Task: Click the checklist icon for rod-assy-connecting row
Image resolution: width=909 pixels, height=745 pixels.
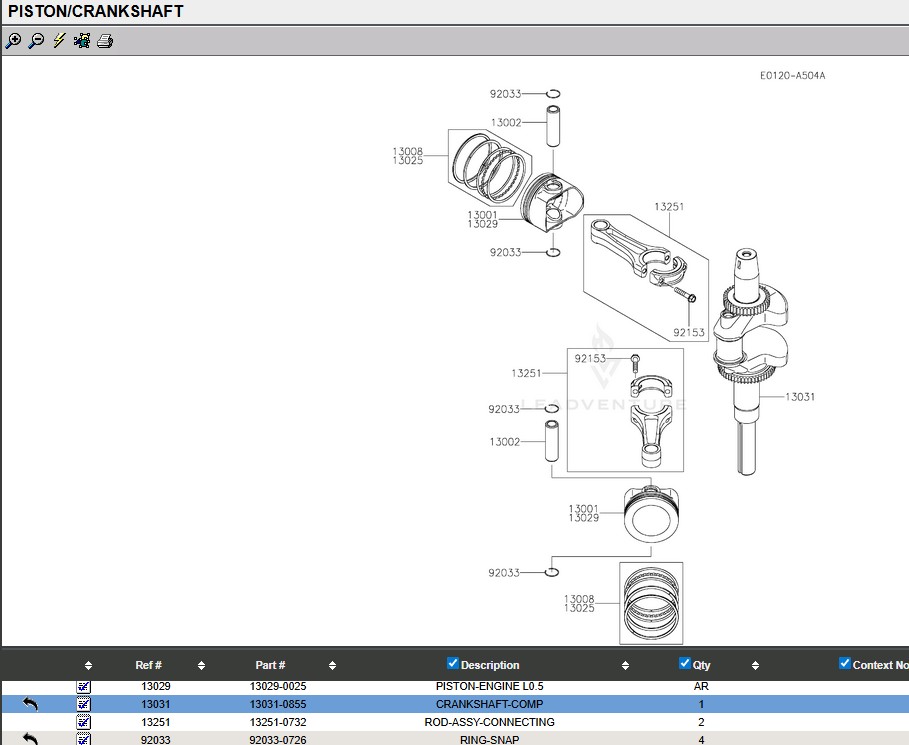Action: [84, 721]
